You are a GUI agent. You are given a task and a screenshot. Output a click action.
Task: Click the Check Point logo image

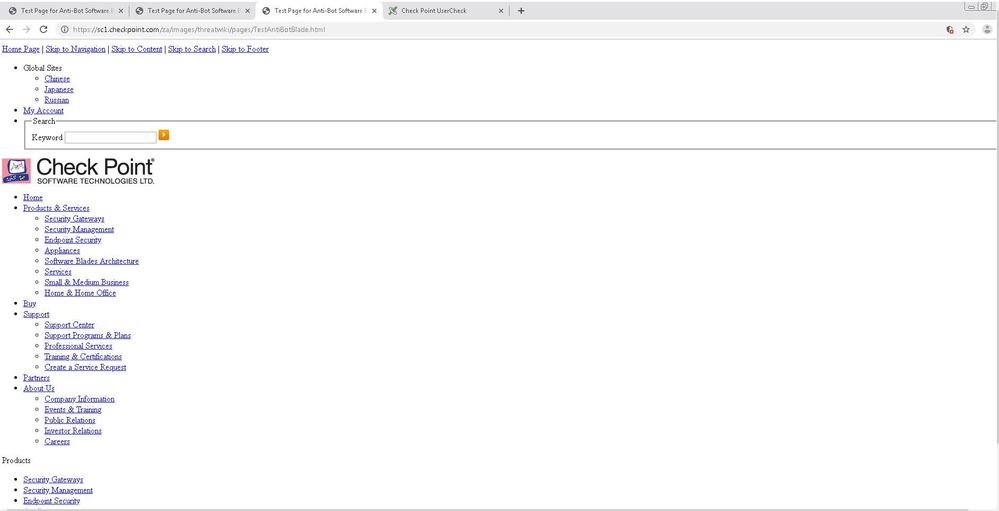point(79,171)
